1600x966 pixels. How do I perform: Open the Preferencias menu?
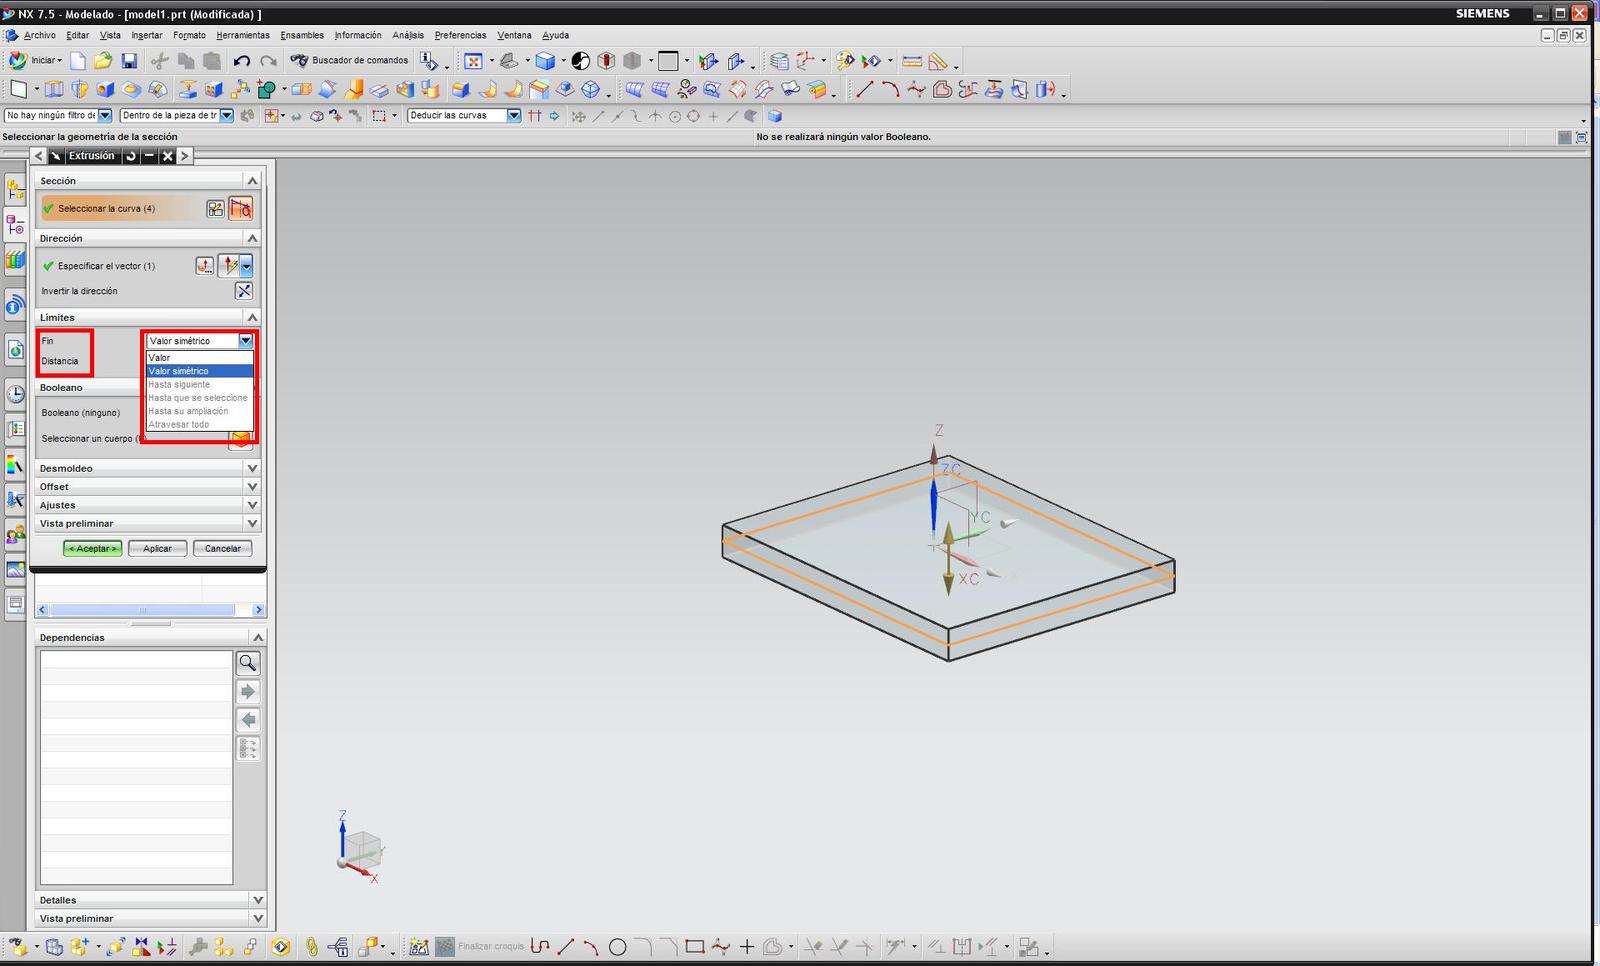click(x=460, y=35)
